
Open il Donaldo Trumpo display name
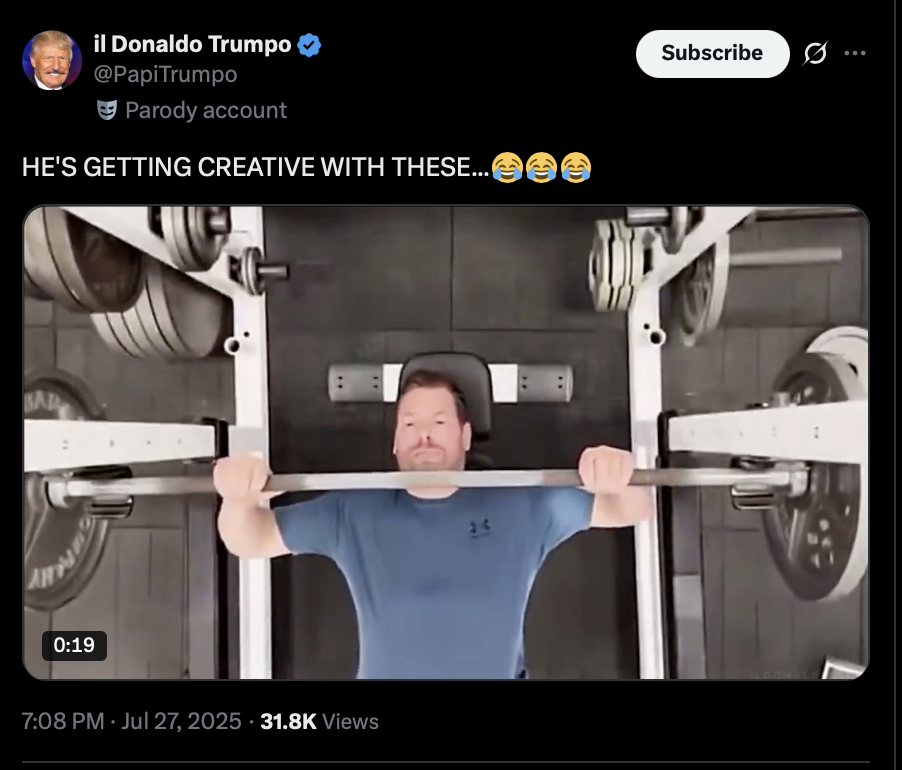(x=192, y=44)
